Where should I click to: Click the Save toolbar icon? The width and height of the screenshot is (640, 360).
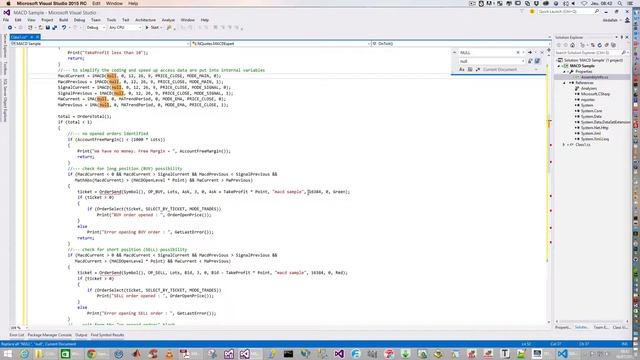pyautogui.click(x=48, y=27)
